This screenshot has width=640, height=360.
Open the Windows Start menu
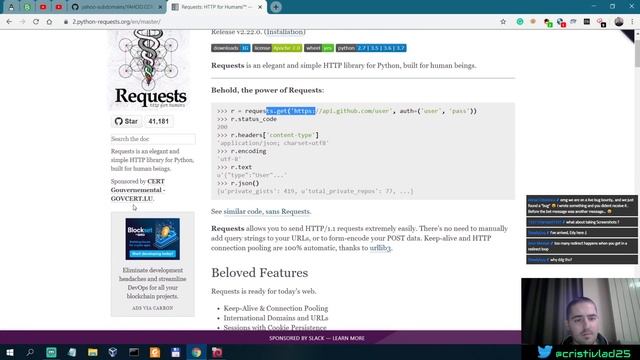[x=10, y=352]
